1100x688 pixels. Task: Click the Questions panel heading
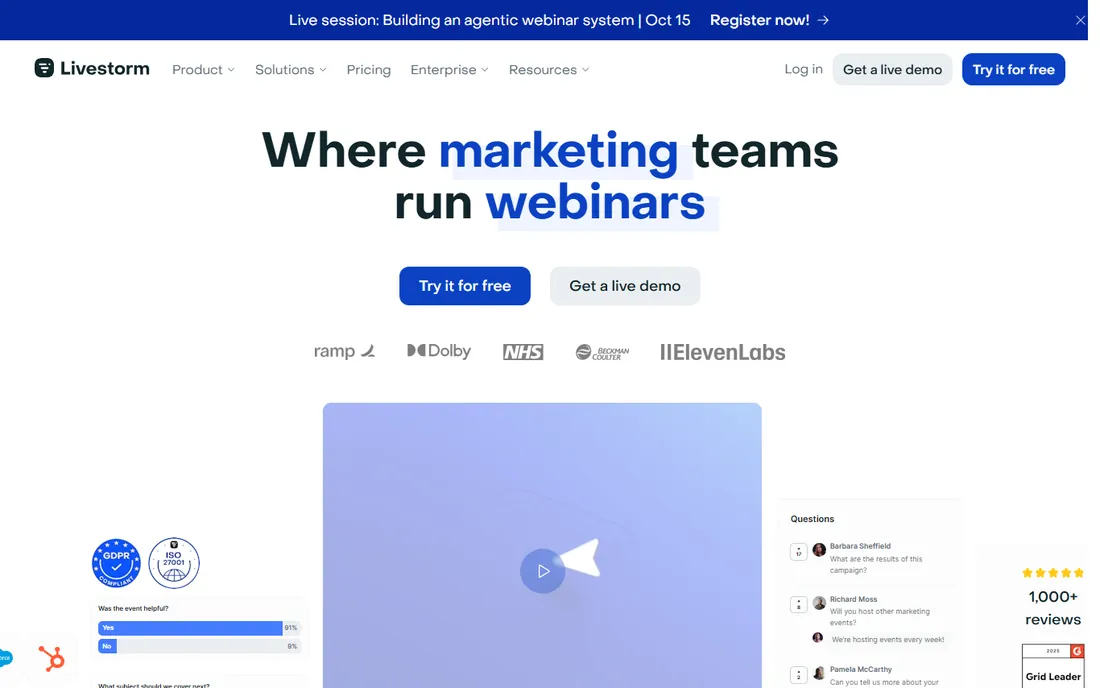pos(812,519)
